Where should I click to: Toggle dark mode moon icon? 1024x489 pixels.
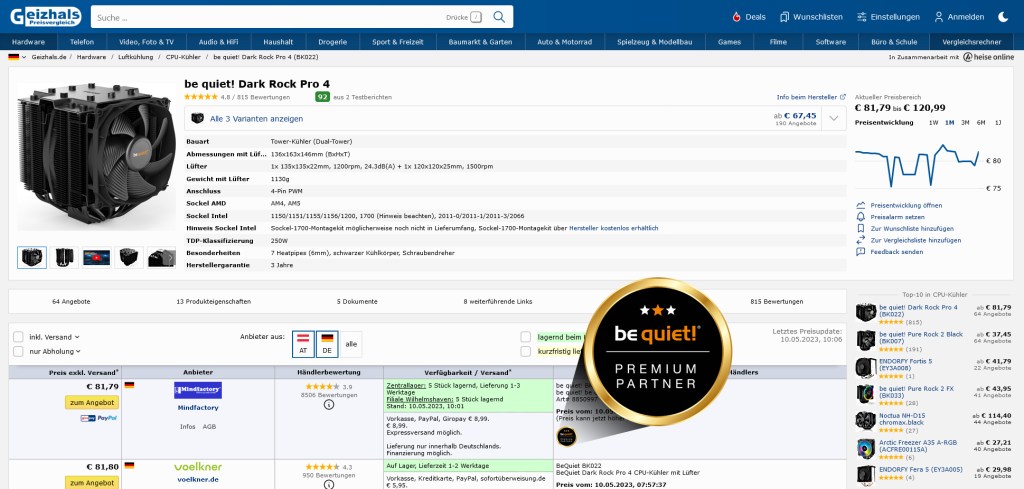coord(1003,17)
